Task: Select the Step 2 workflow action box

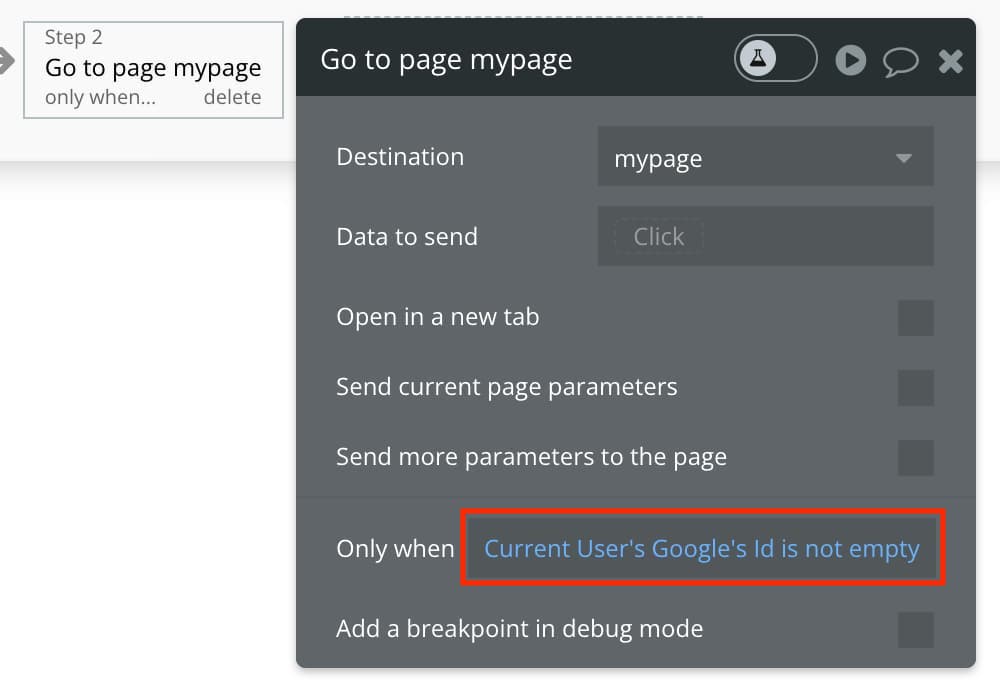Action: pos(153,70)
